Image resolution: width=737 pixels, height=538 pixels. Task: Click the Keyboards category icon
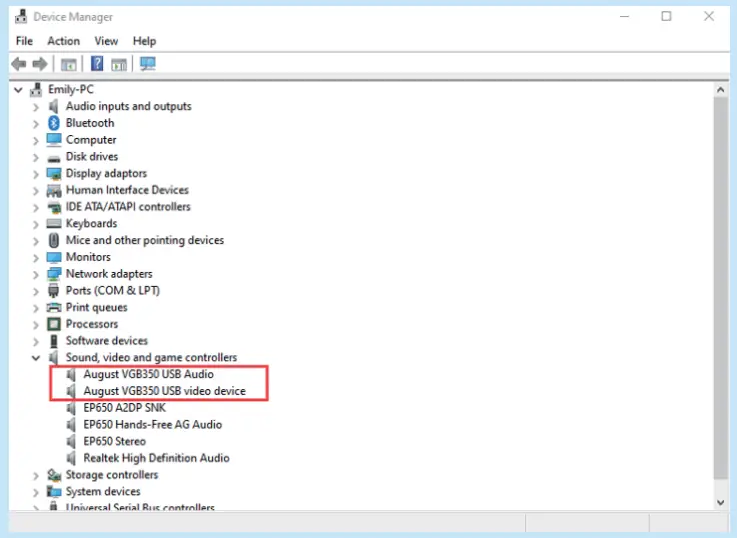pyautogui.click(x=54, y=224)
